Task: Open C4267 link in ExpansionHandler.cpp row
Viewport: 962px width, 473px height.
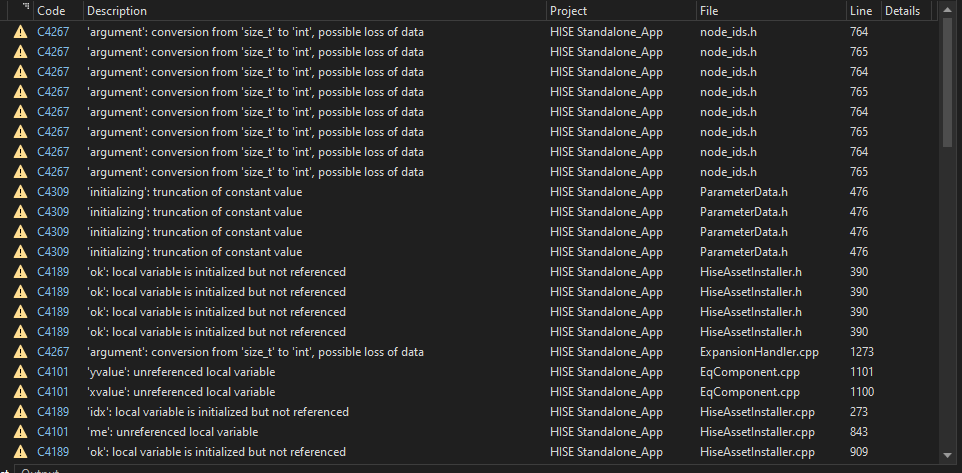Action: 53,352
